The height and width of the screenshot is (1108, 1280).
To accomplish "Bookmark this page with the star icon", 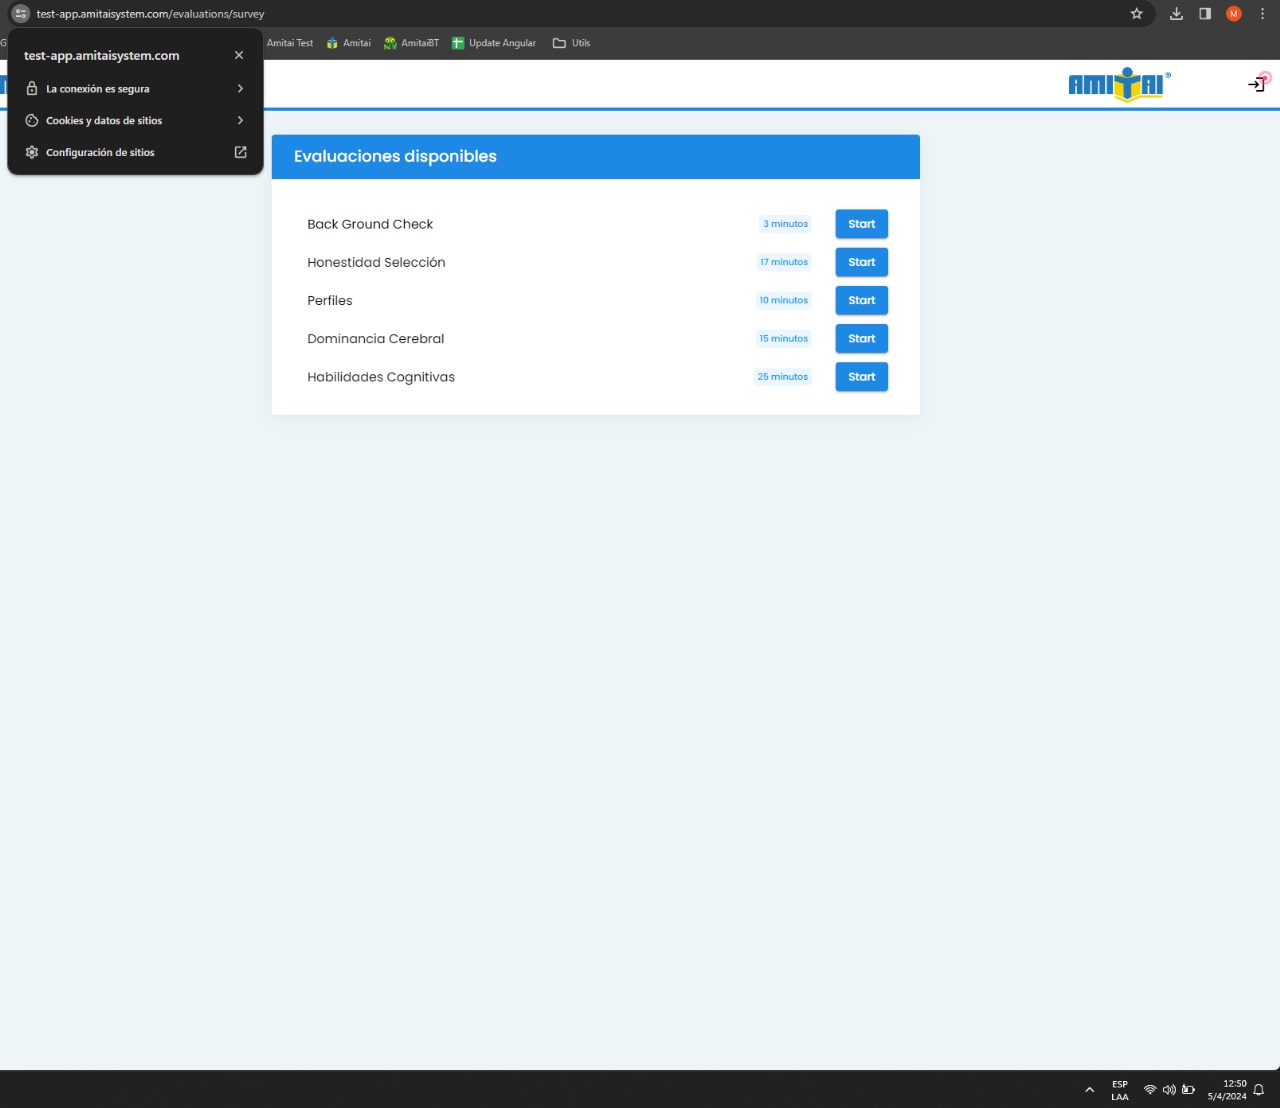I will [1136, 14].
